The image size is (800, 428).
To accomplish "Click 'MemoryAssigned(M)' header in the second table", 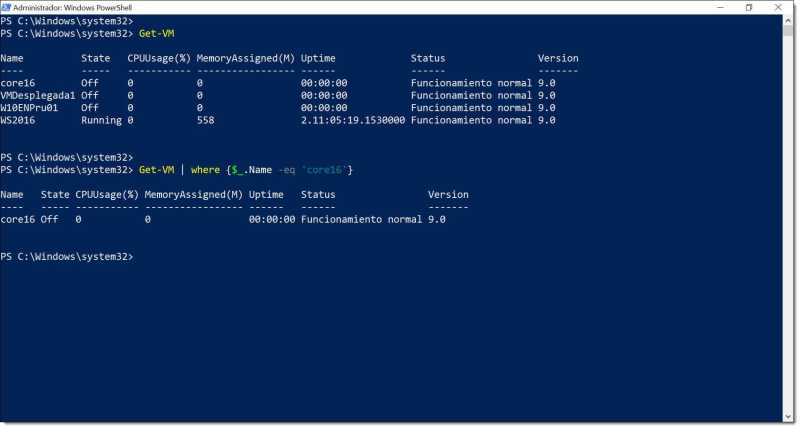I will click(x=193, y=194).
